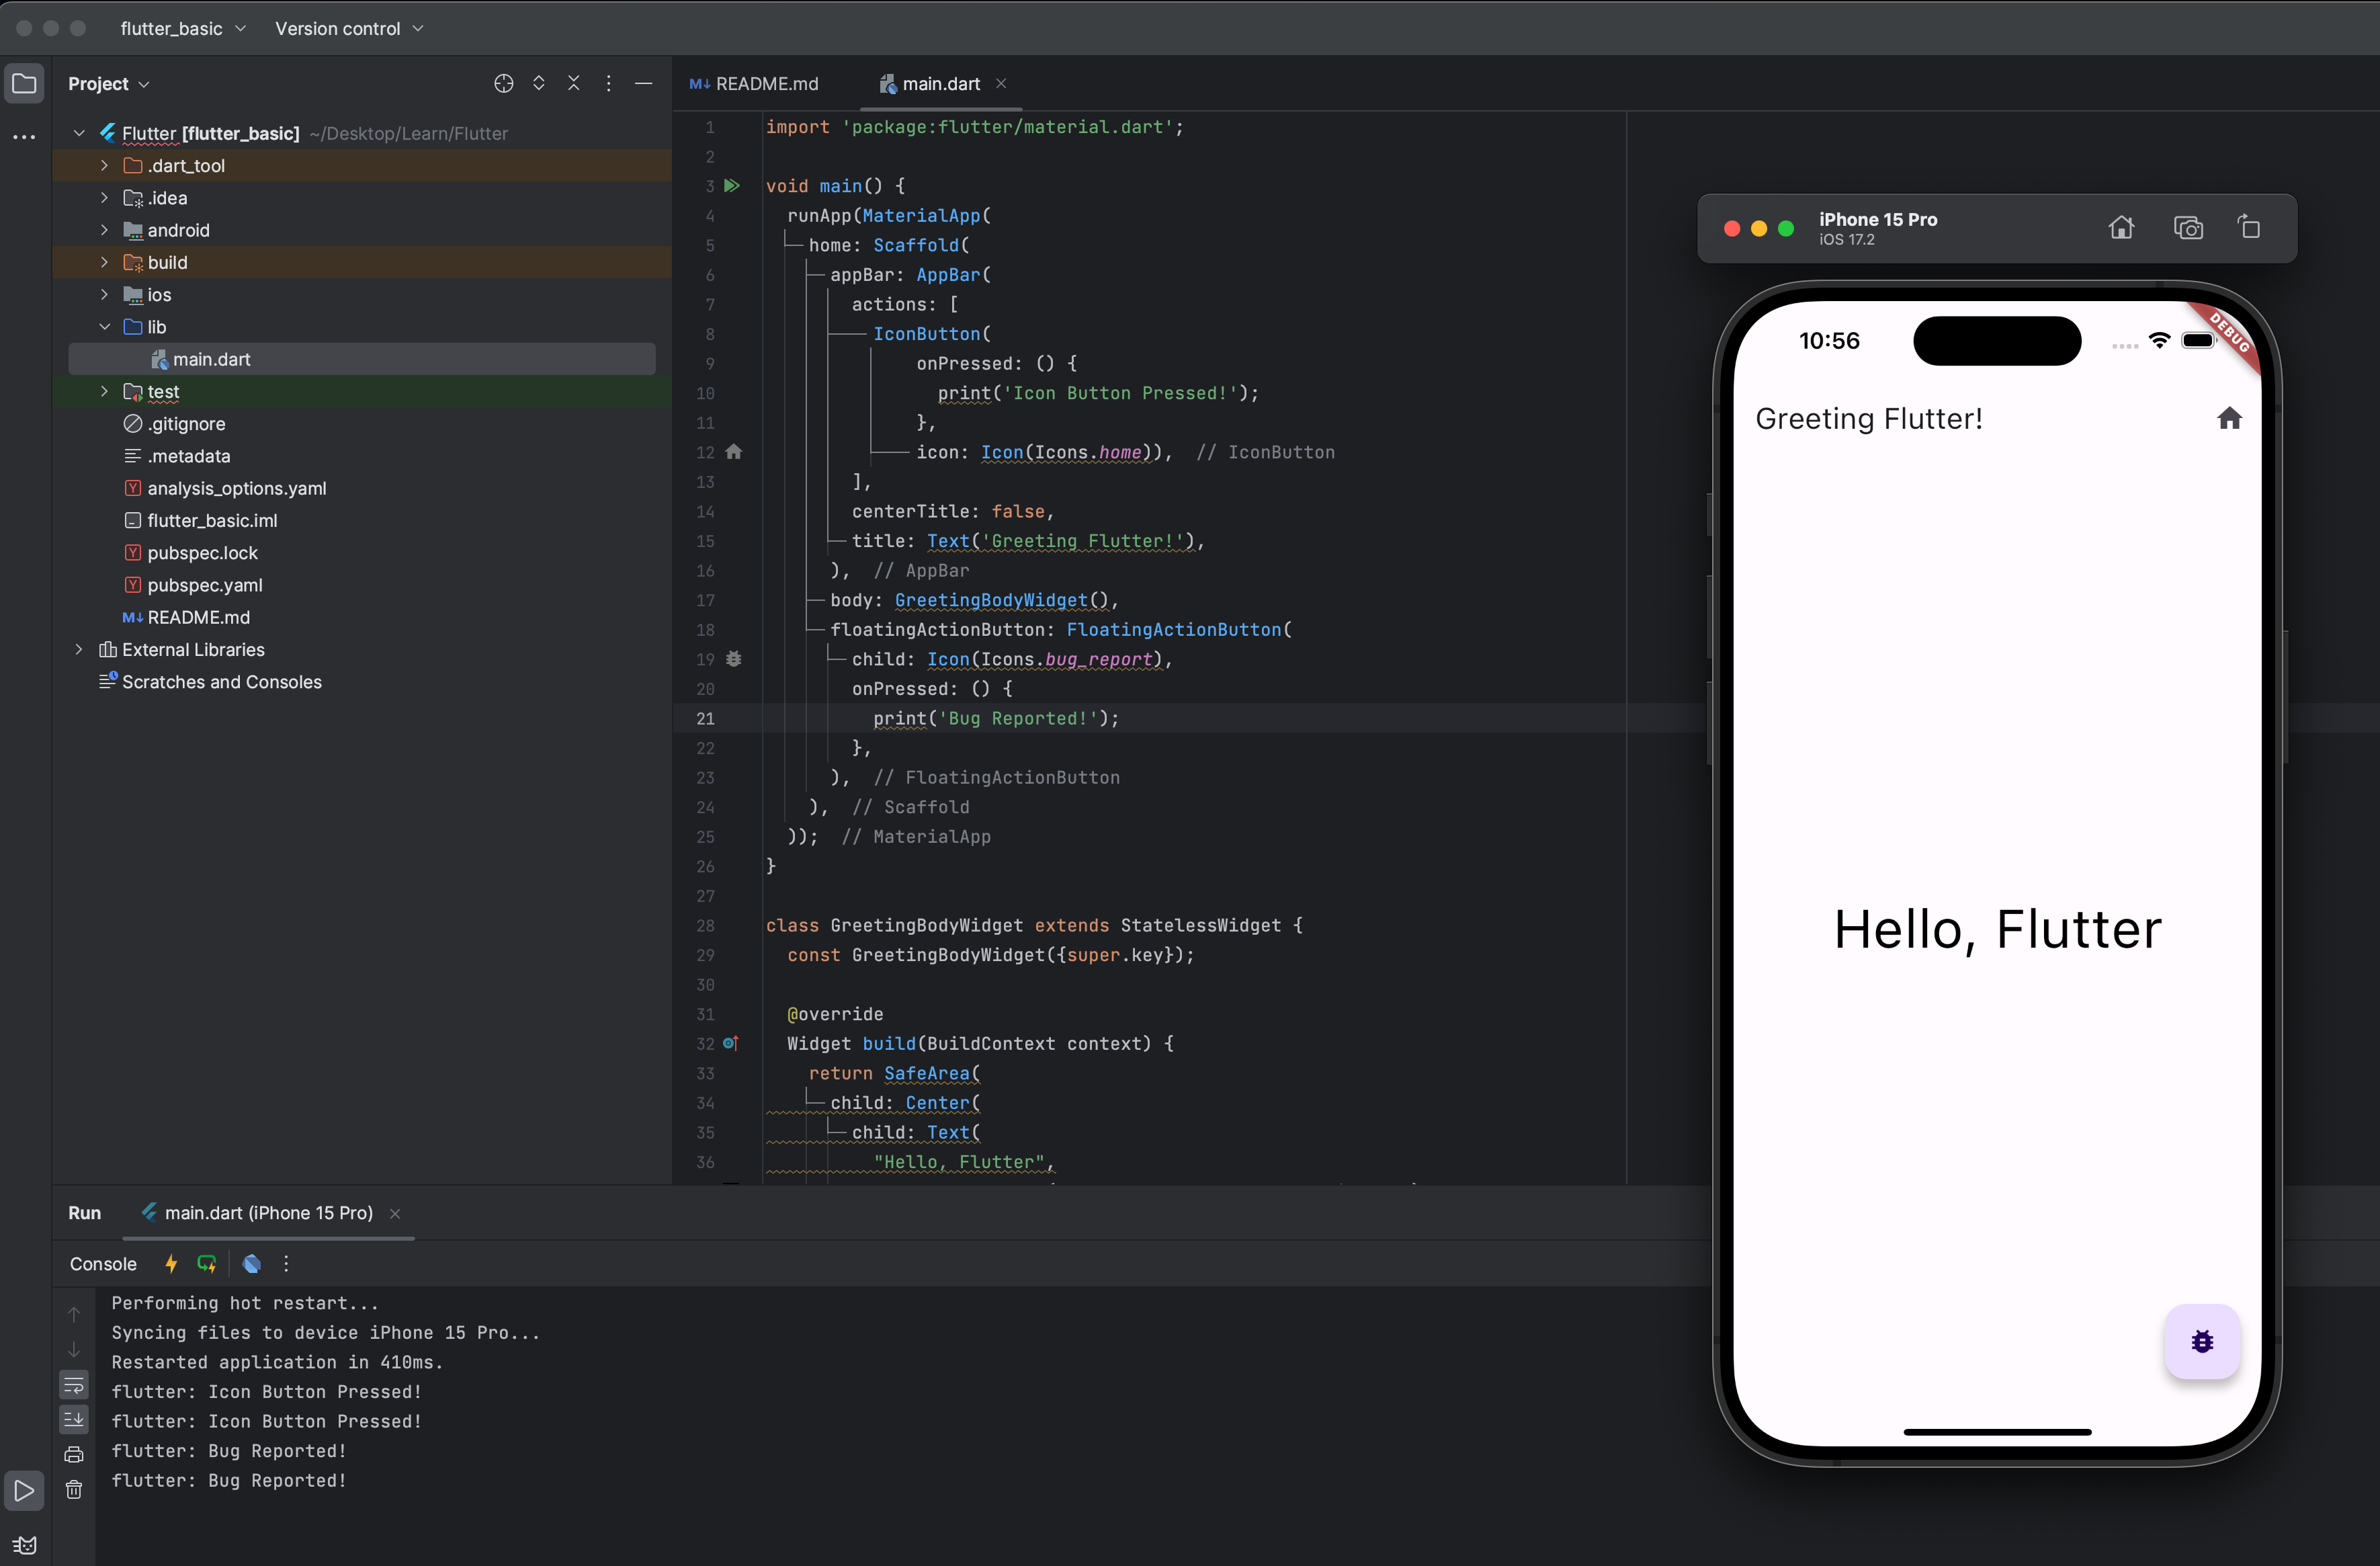Open the Version control dropdown
2380x1566 pixels.
click(x=349, y=28)
